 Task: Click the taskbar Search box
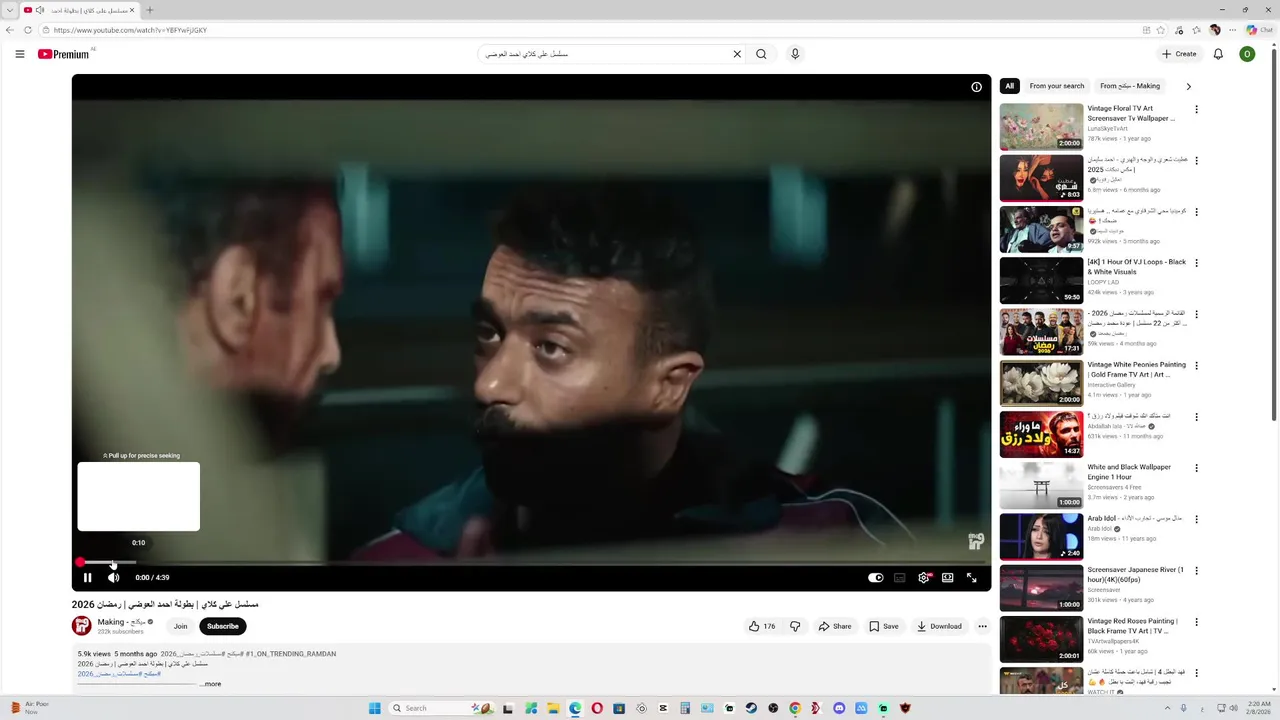(440, 708)
